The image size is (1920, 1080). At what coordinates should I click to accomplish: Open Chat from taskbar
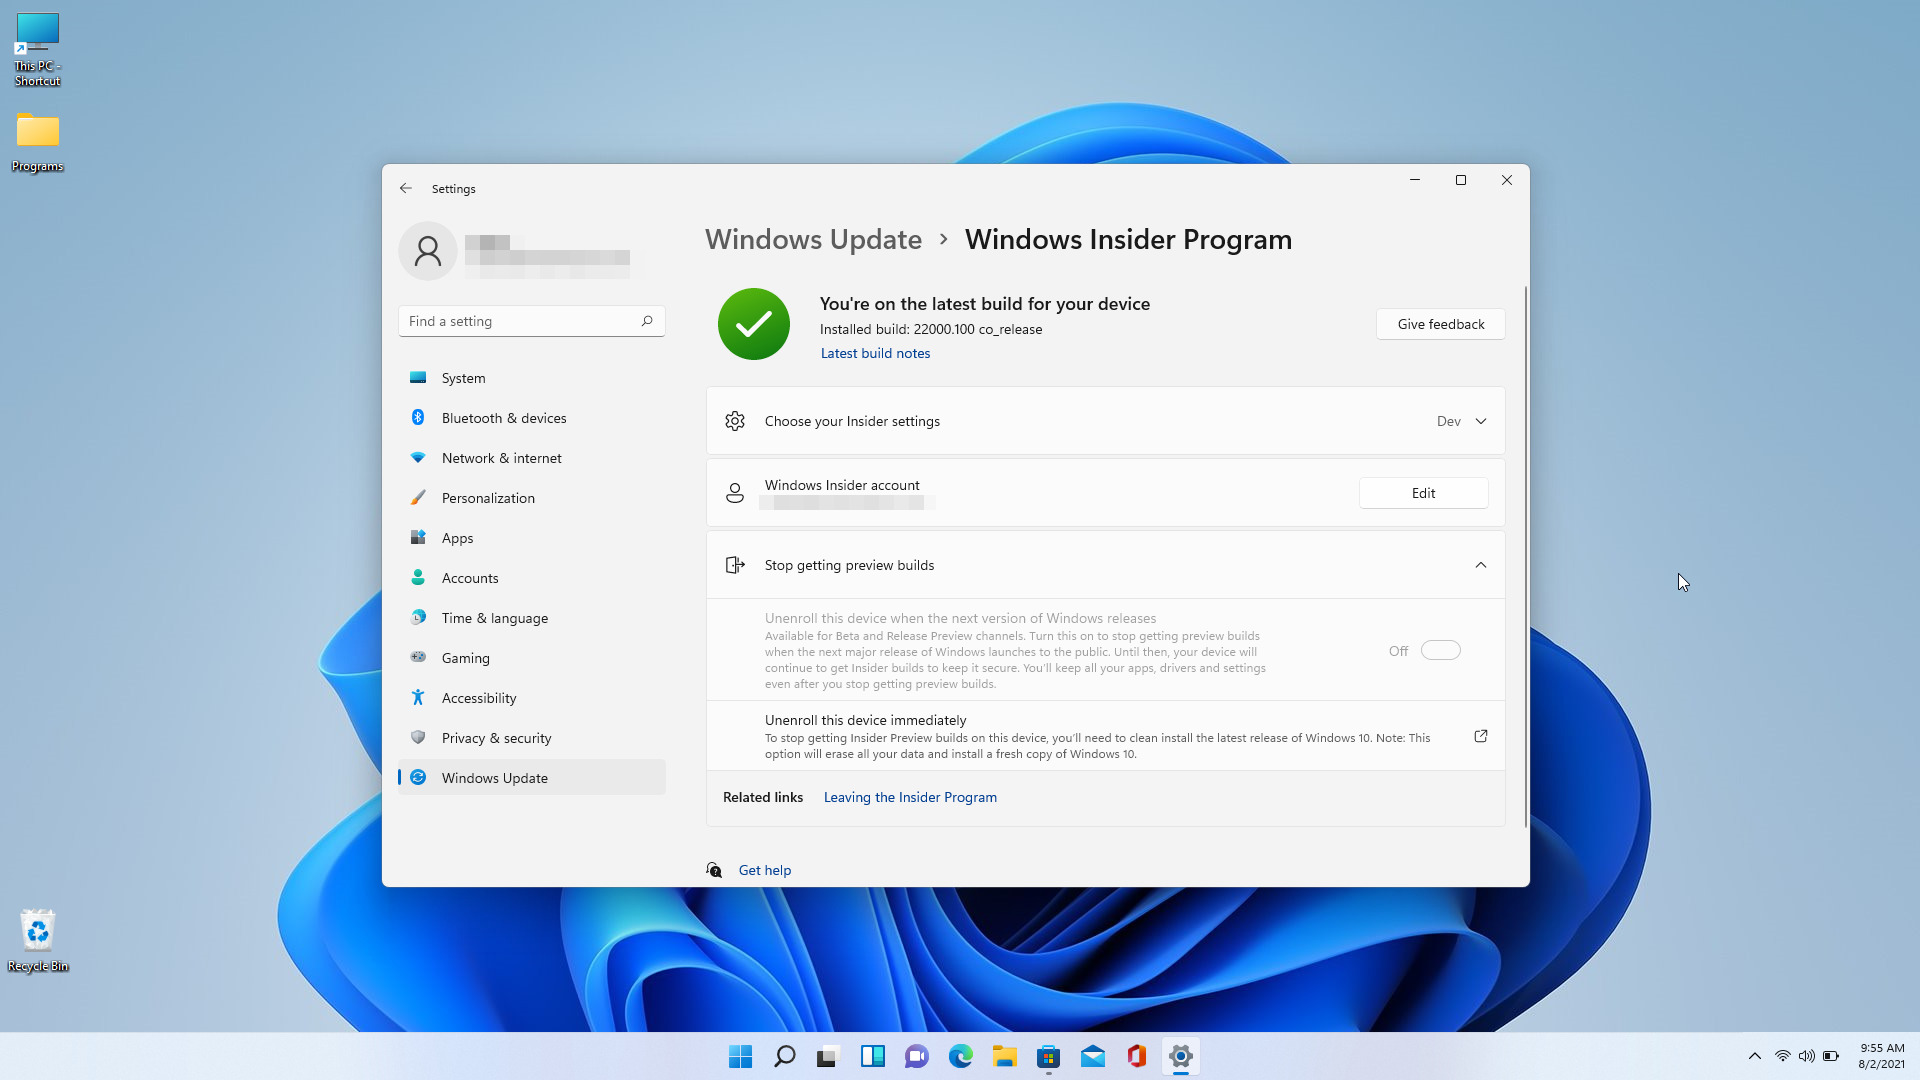click(916, 1056)
